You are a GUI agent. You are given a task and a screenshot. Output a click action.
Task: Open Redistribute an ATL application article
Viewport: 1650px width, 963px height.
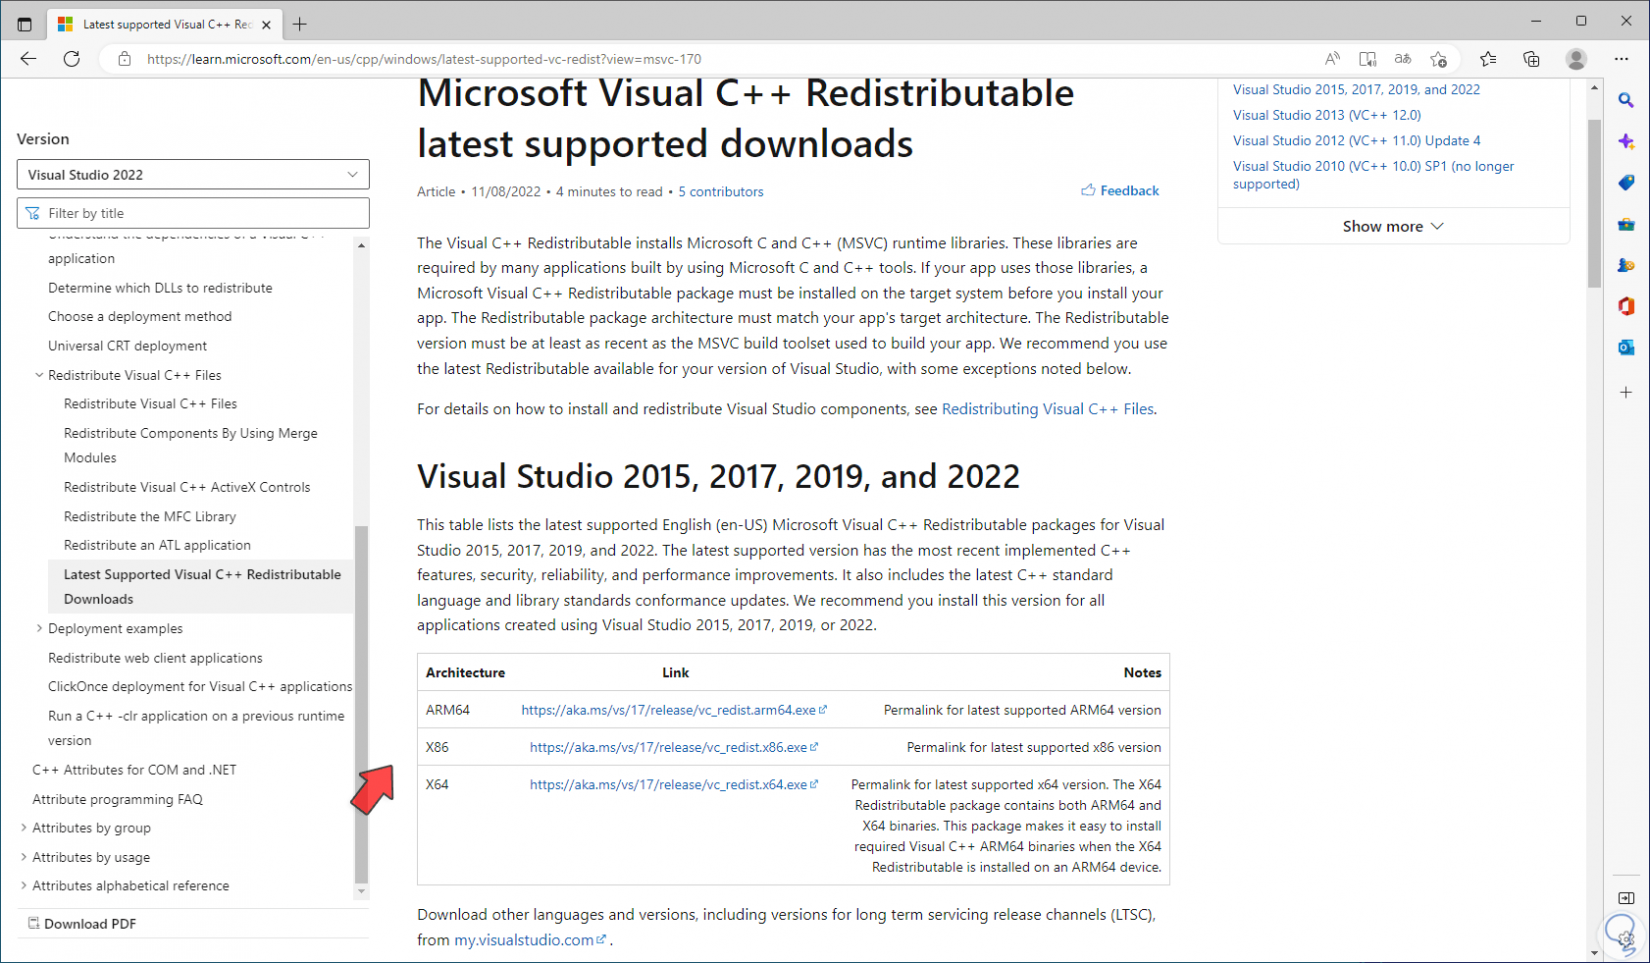click(157, 545)
